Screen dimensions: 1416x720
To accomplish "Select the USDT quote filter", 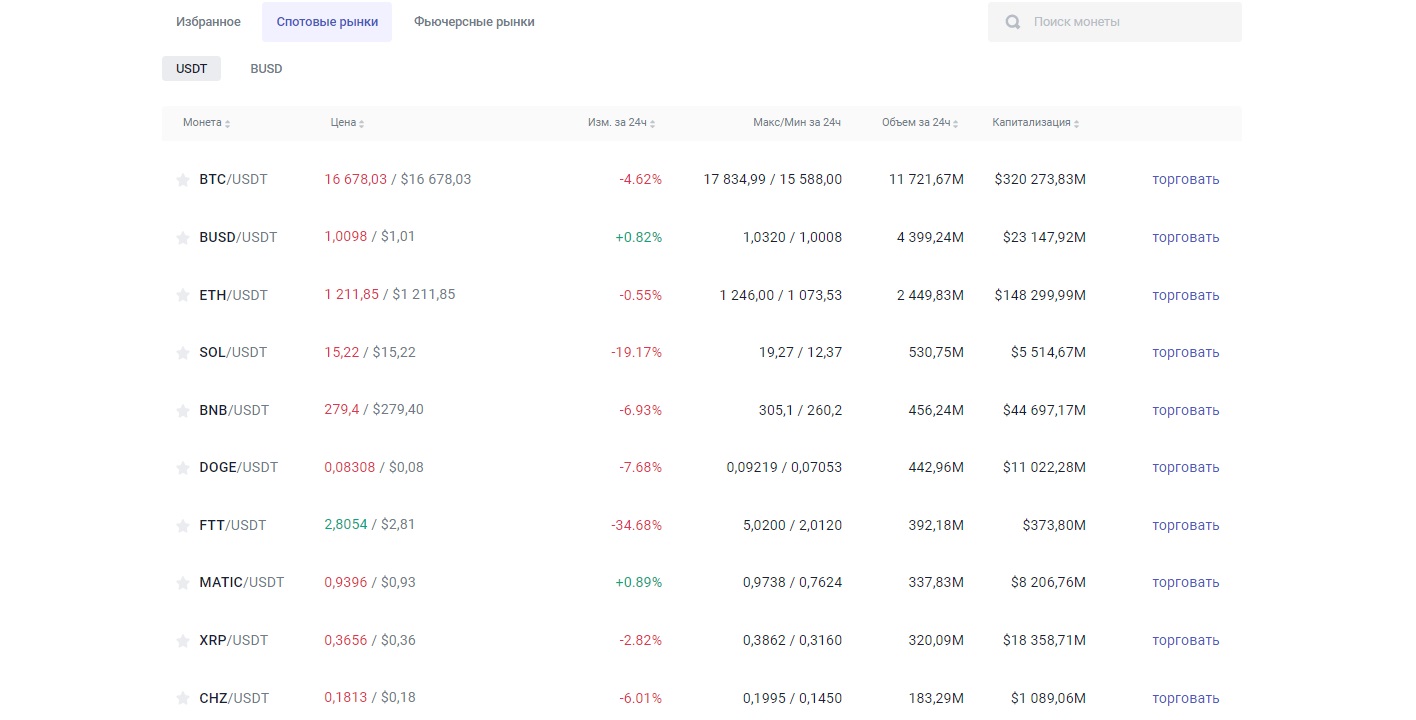I will pyautogui.click(x=191, y=69).
